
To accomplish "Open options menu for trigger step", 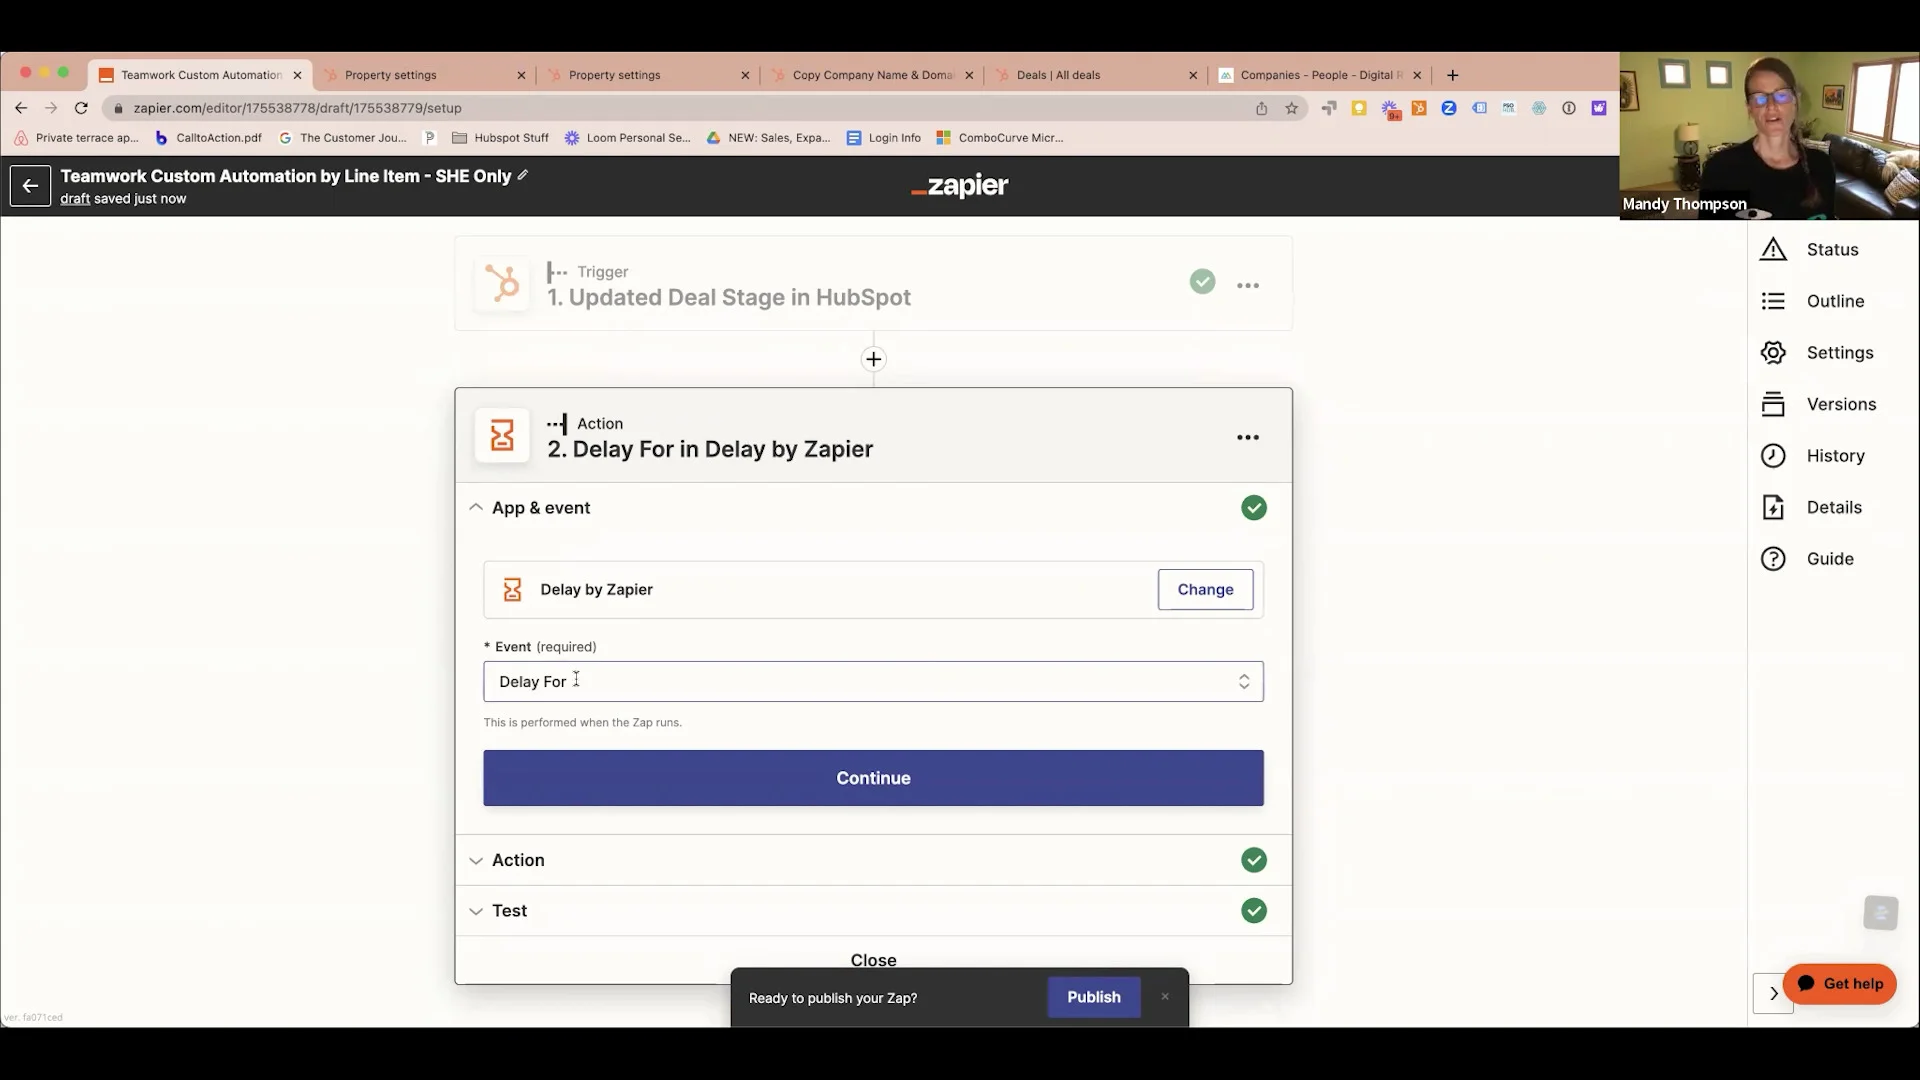I will (x=1247, y=285).
